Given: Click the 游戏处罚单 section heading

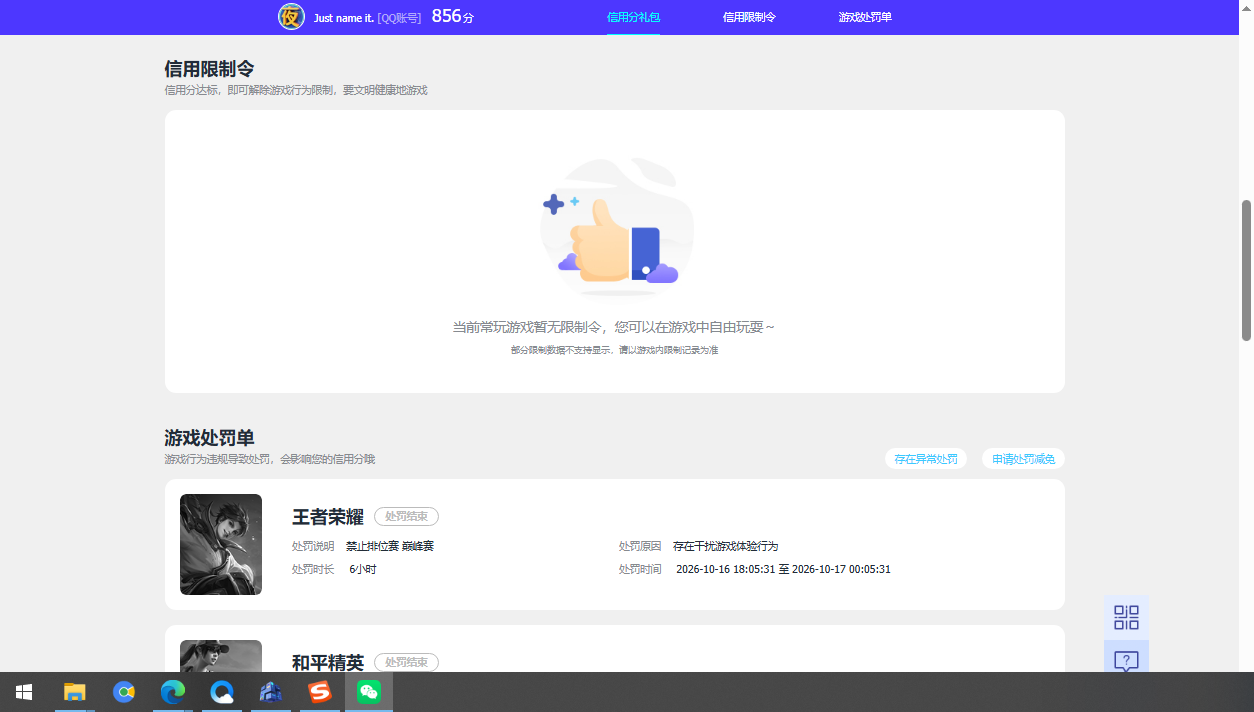Looking at the screenshot, I should pos(209,438).
